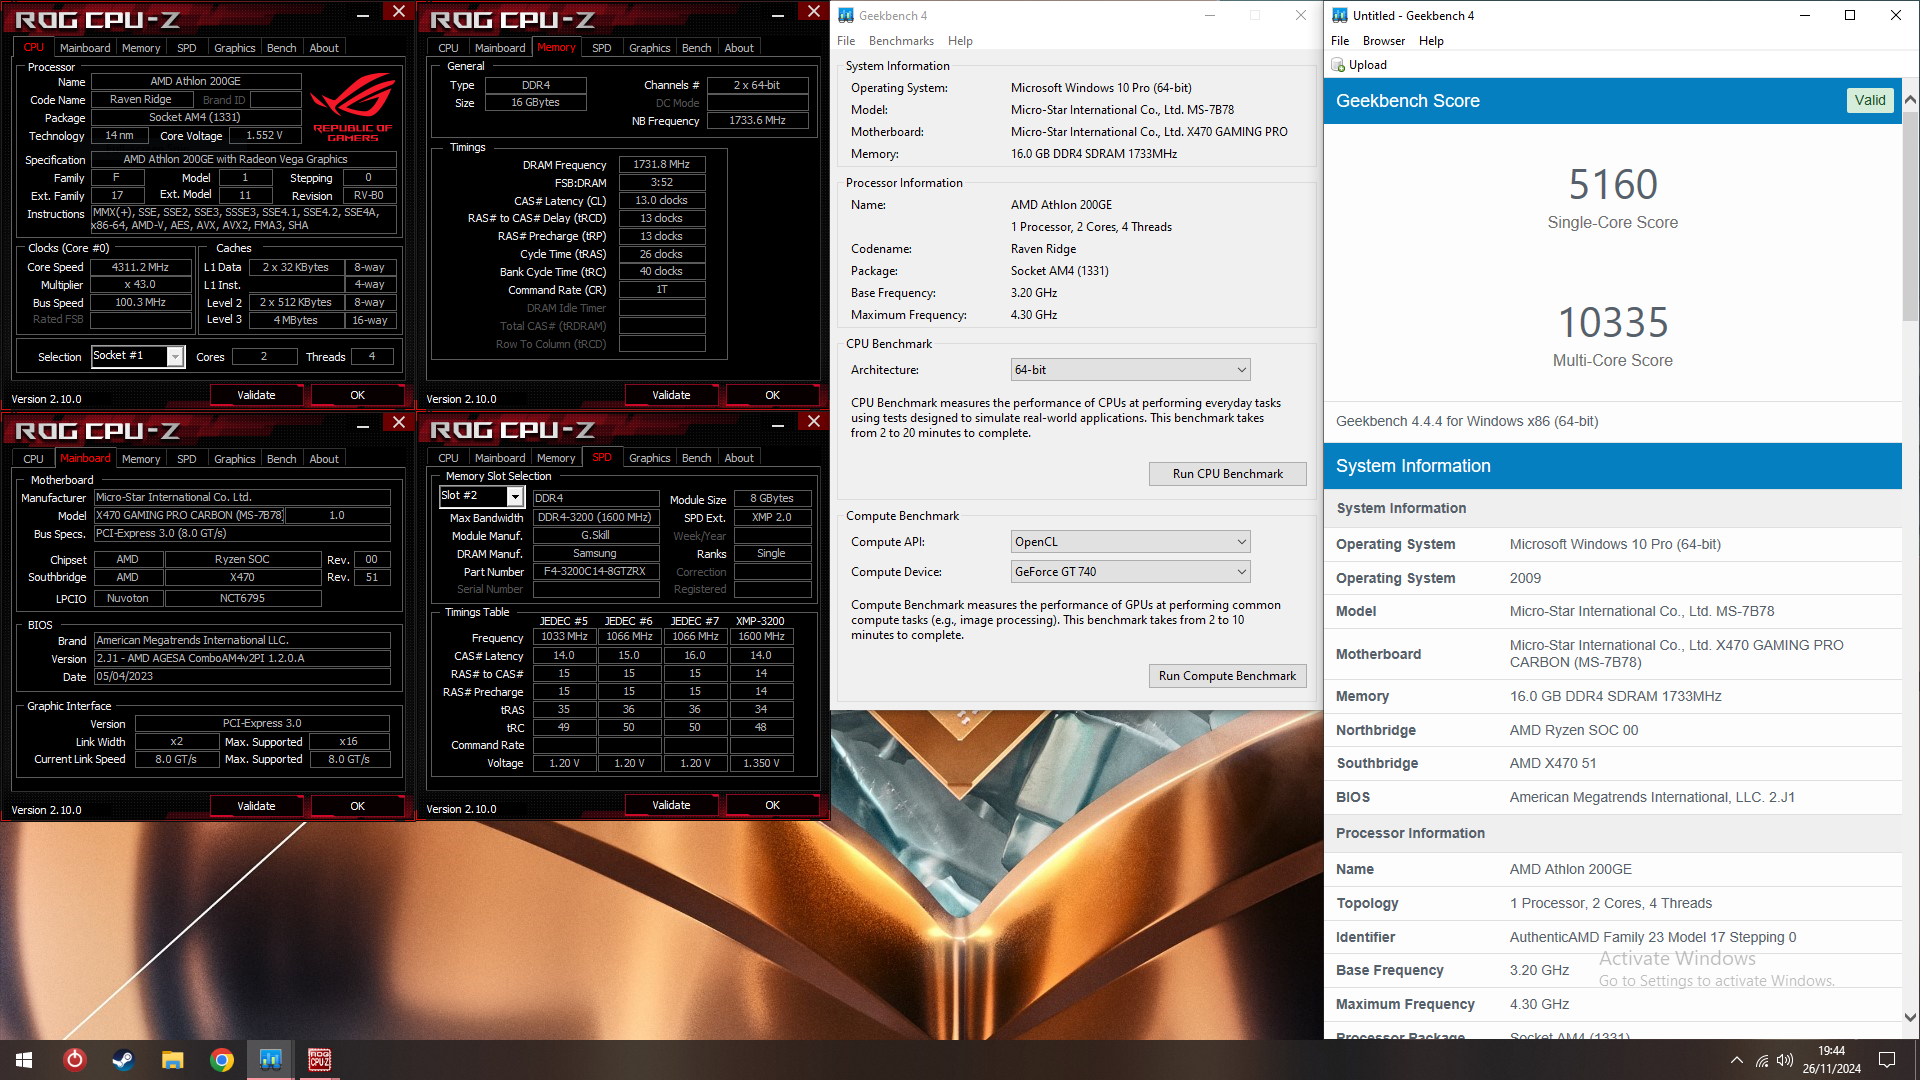Viewport: 1920px width, 1080px height.
Task: Click the red power icon in taskbar
Action: (x=74, y=1060)
